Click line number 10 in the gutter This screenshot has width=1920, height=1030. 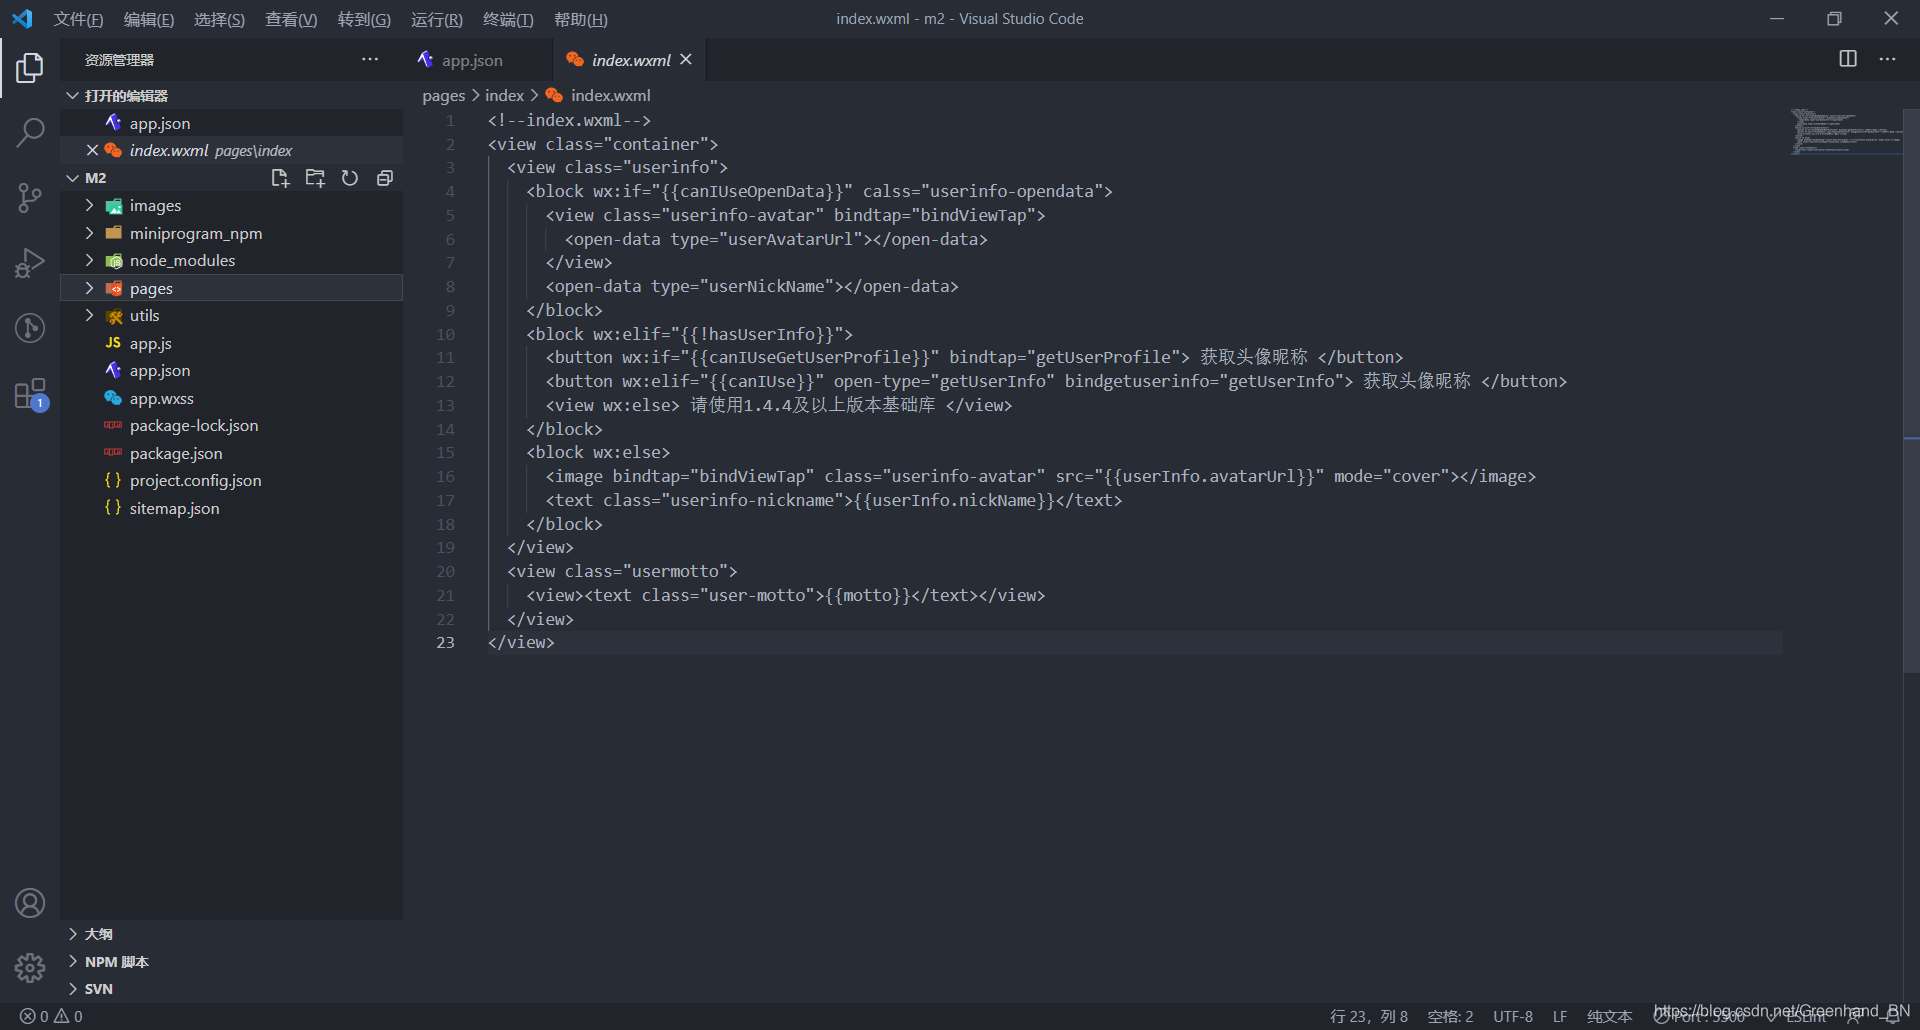pos(445,334)
